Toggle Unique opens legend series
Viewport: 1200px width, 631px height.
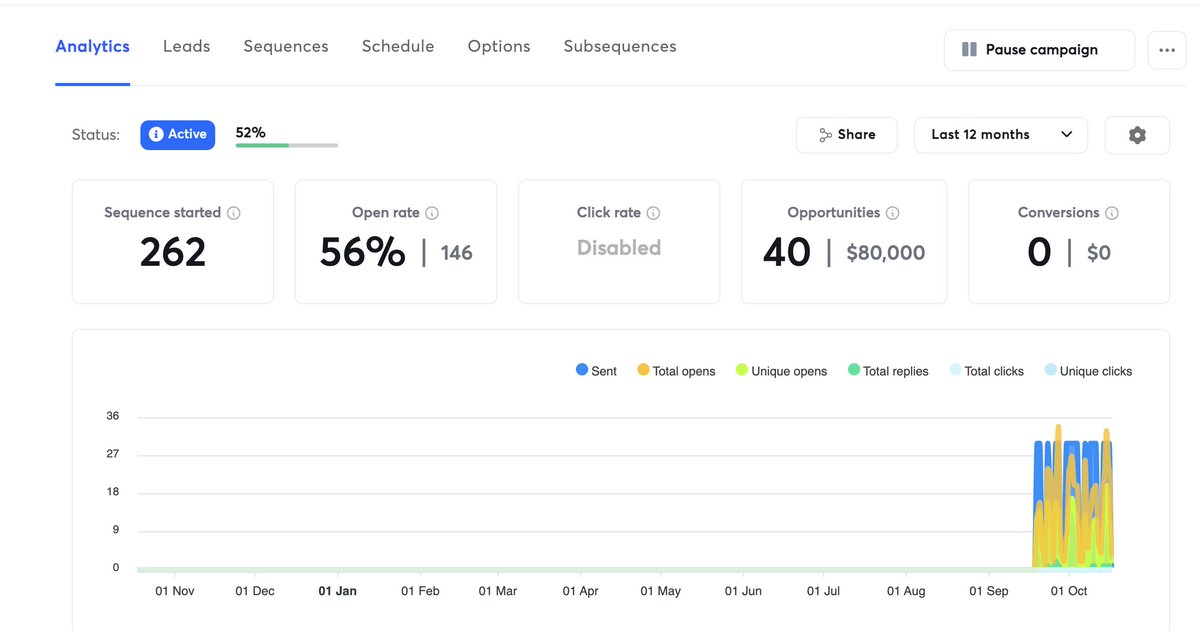click(x=782, y=371)
